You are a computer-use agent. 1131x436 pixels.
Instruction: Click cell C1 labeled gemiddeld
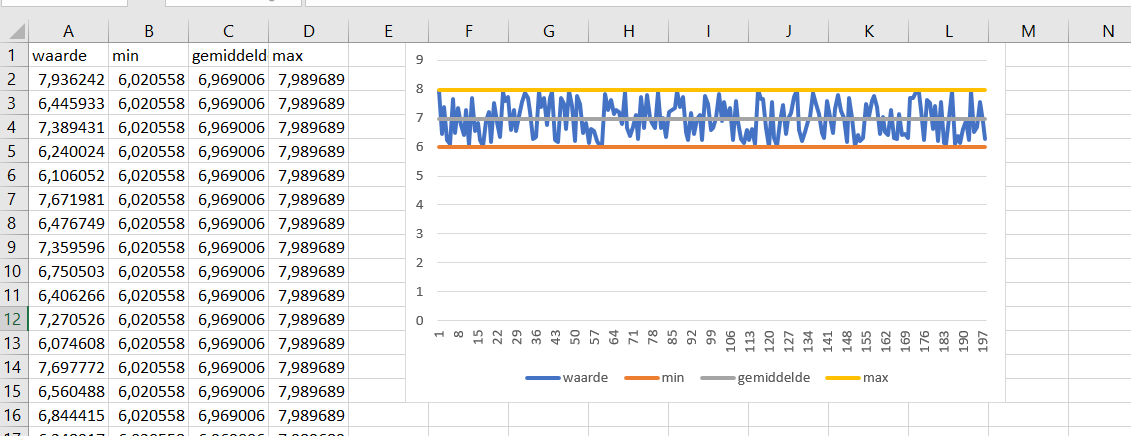pos(229,55)
